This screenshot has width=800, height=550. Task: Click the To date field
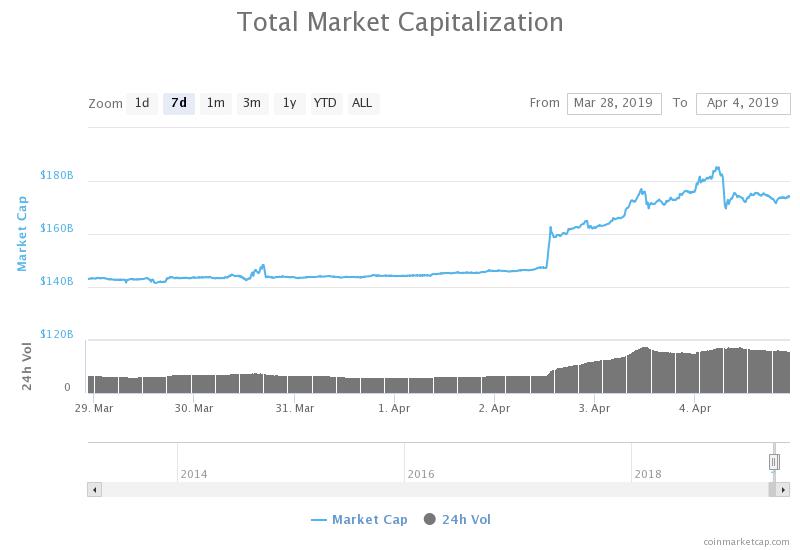[x=742, y=103]
